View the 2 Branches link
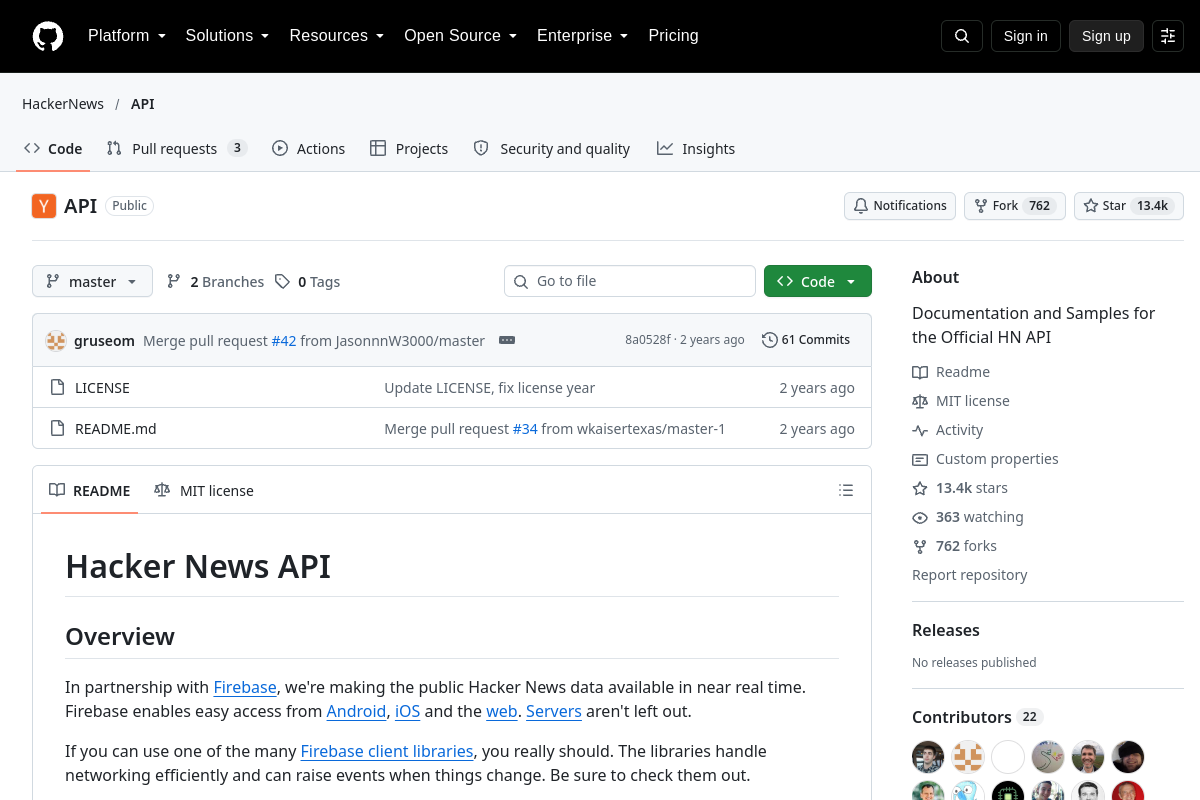The image size is (1200, 800). click(215, 282)
